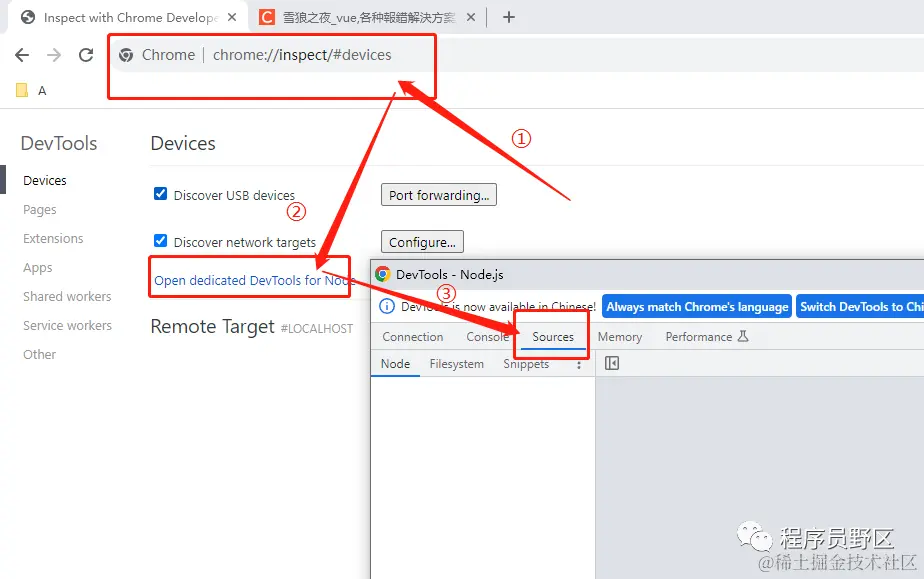The image size is (924, 579).
Task: Close the Inspect with Chrome Developer tab
Action: (232, 18)
